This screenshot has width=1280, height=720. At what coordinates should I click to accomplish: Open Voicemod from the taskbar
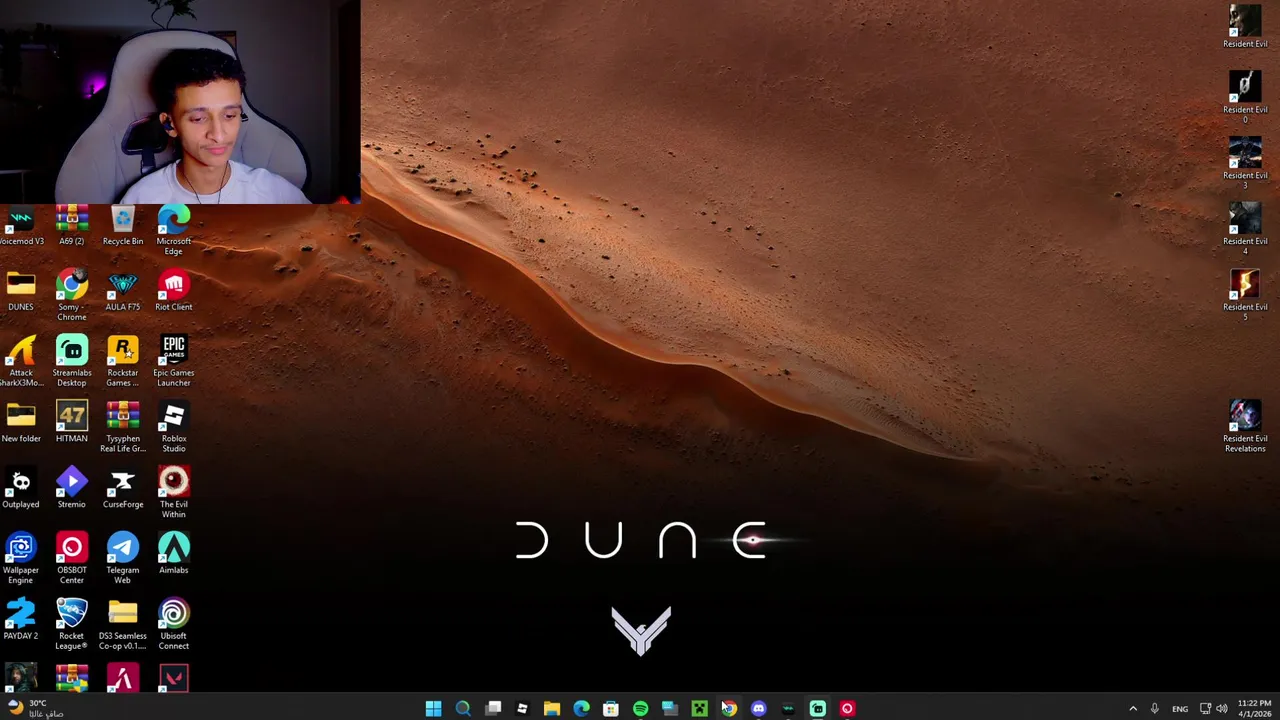(x=788, y=709)
